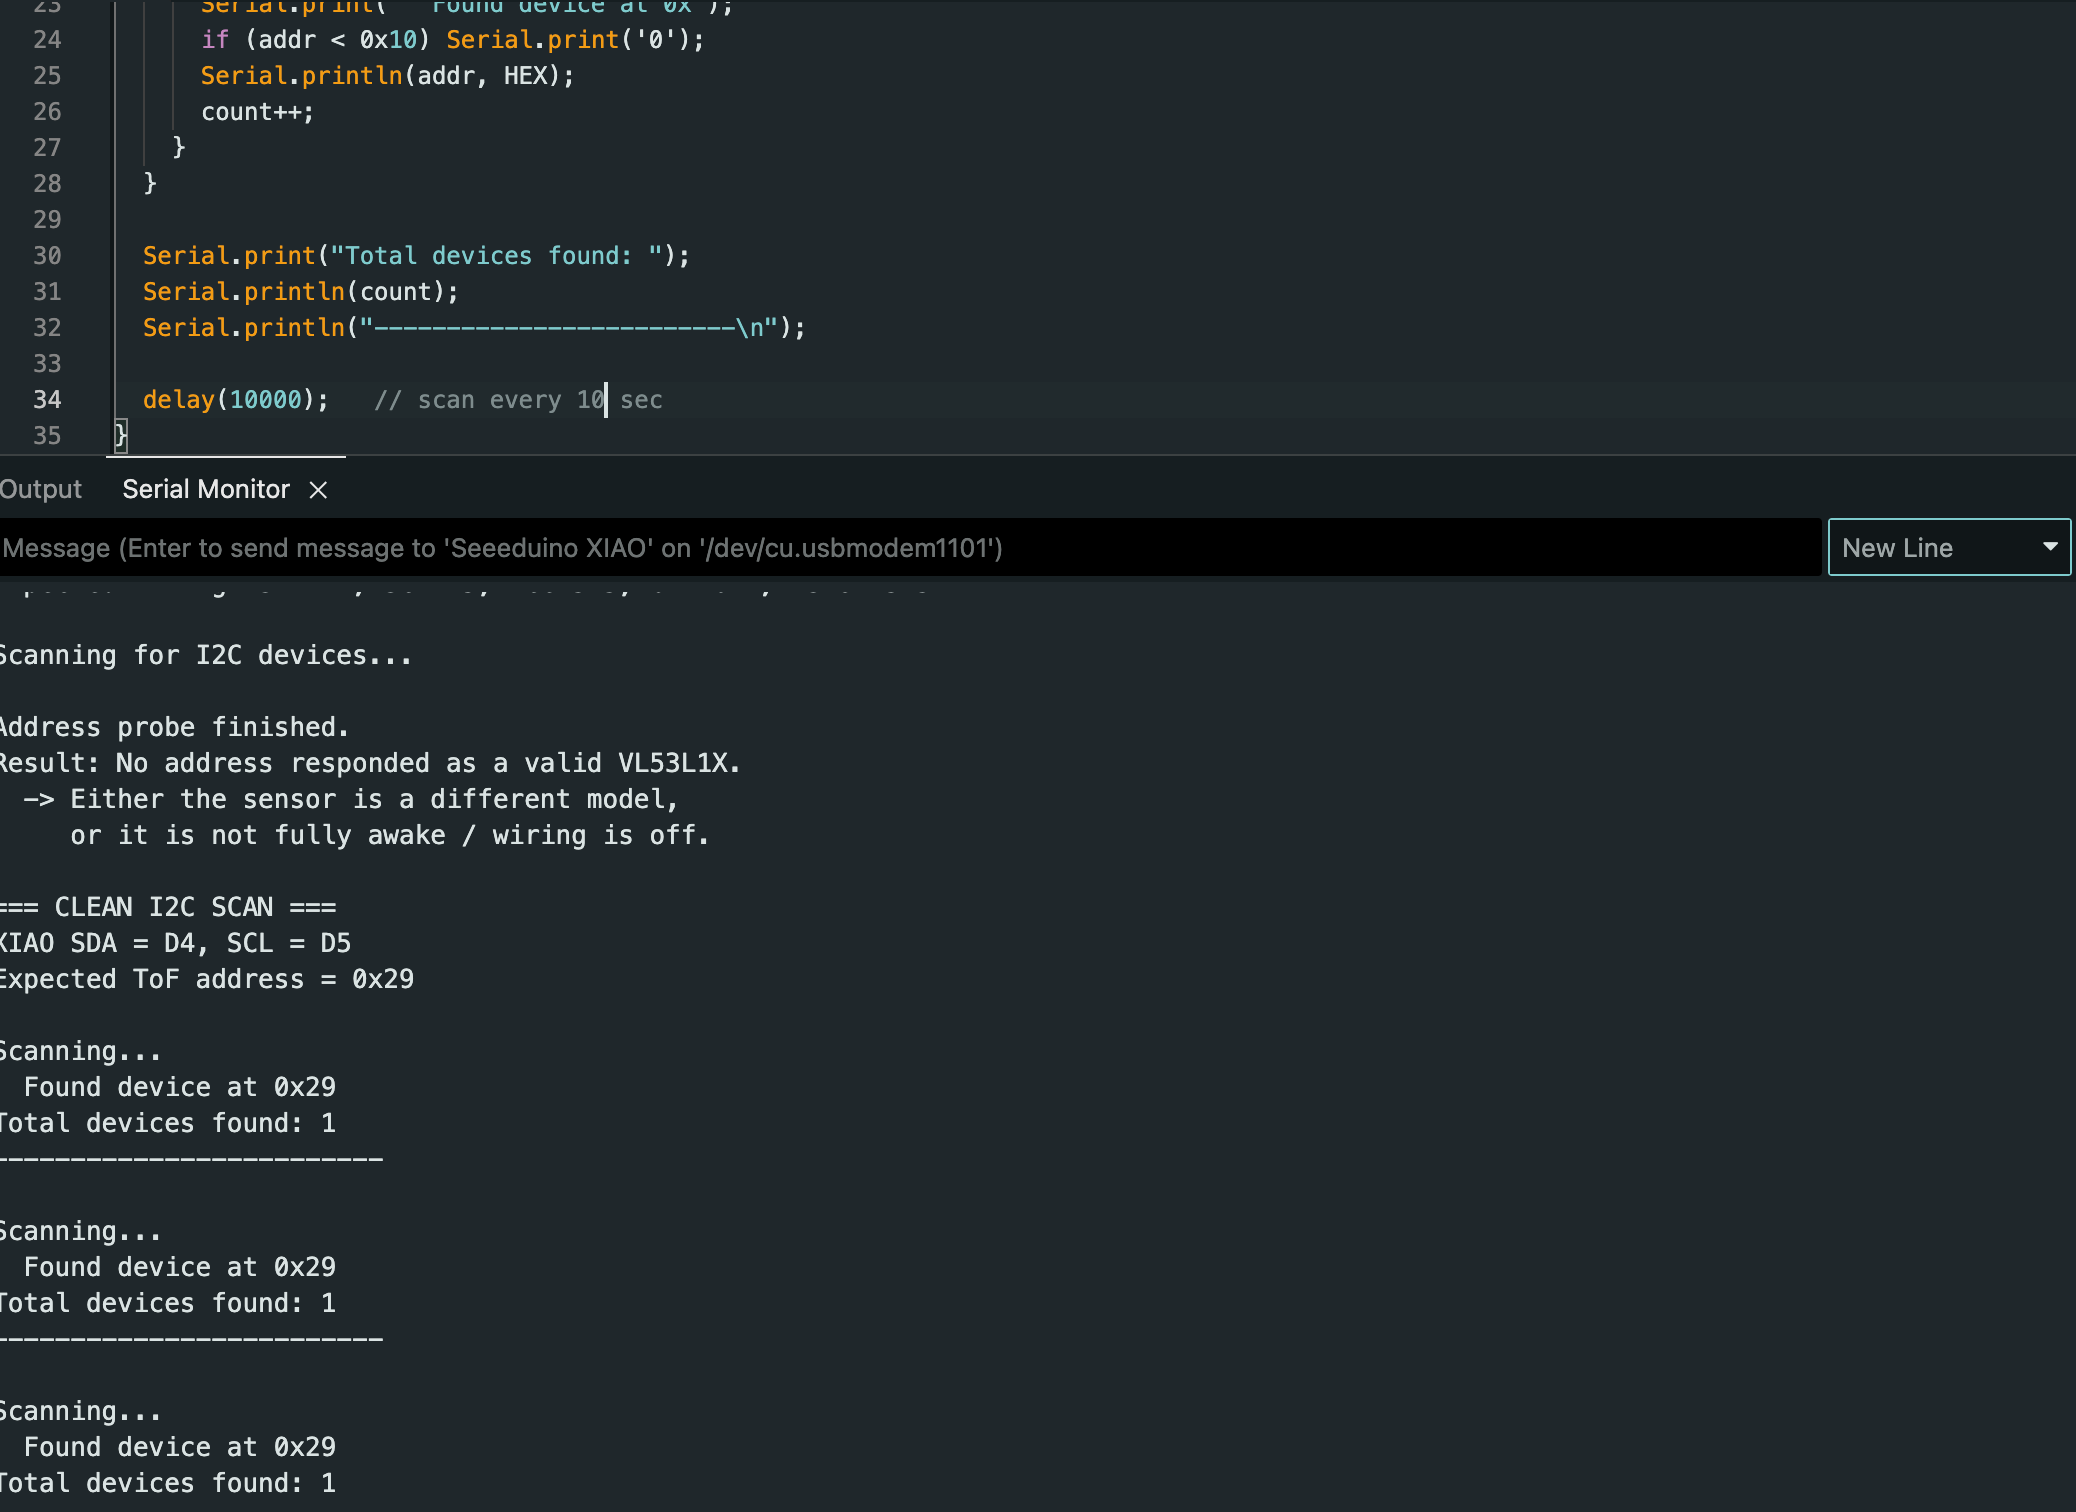The height and width of the screenshot is (1512, 2076).
Task: Focus the serial Message input field
Action: pos(900,548)
